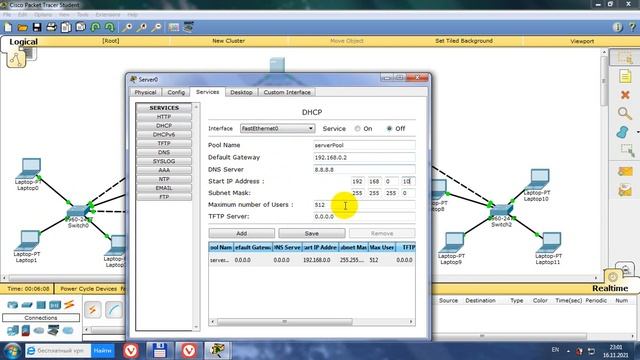
Task: Edit the DNS Server field
Action: [364, 169]
